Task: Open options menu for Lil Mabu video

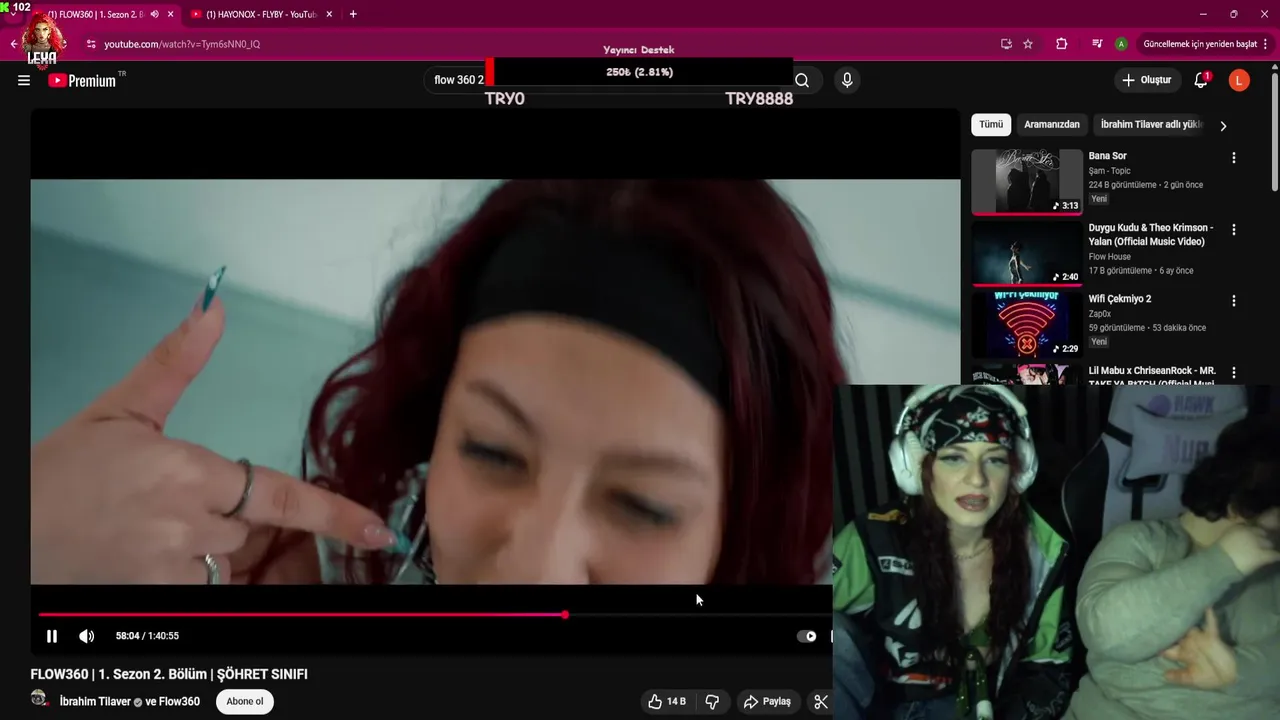Action: click(1233, 372)
